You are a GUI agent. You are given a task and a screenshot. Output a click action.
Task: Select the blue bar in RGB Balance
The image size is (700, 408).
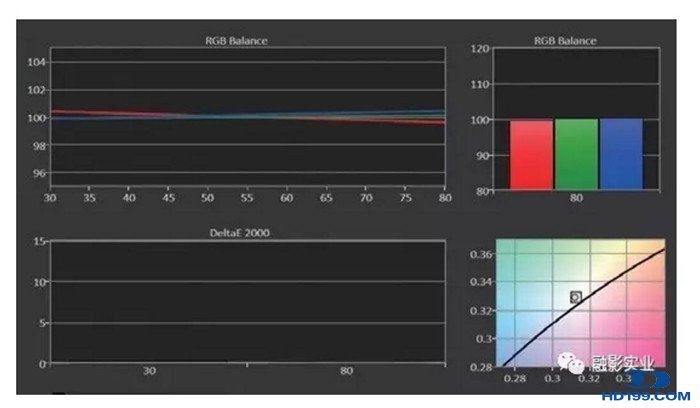pyautogui.click(x=620, y=154)
